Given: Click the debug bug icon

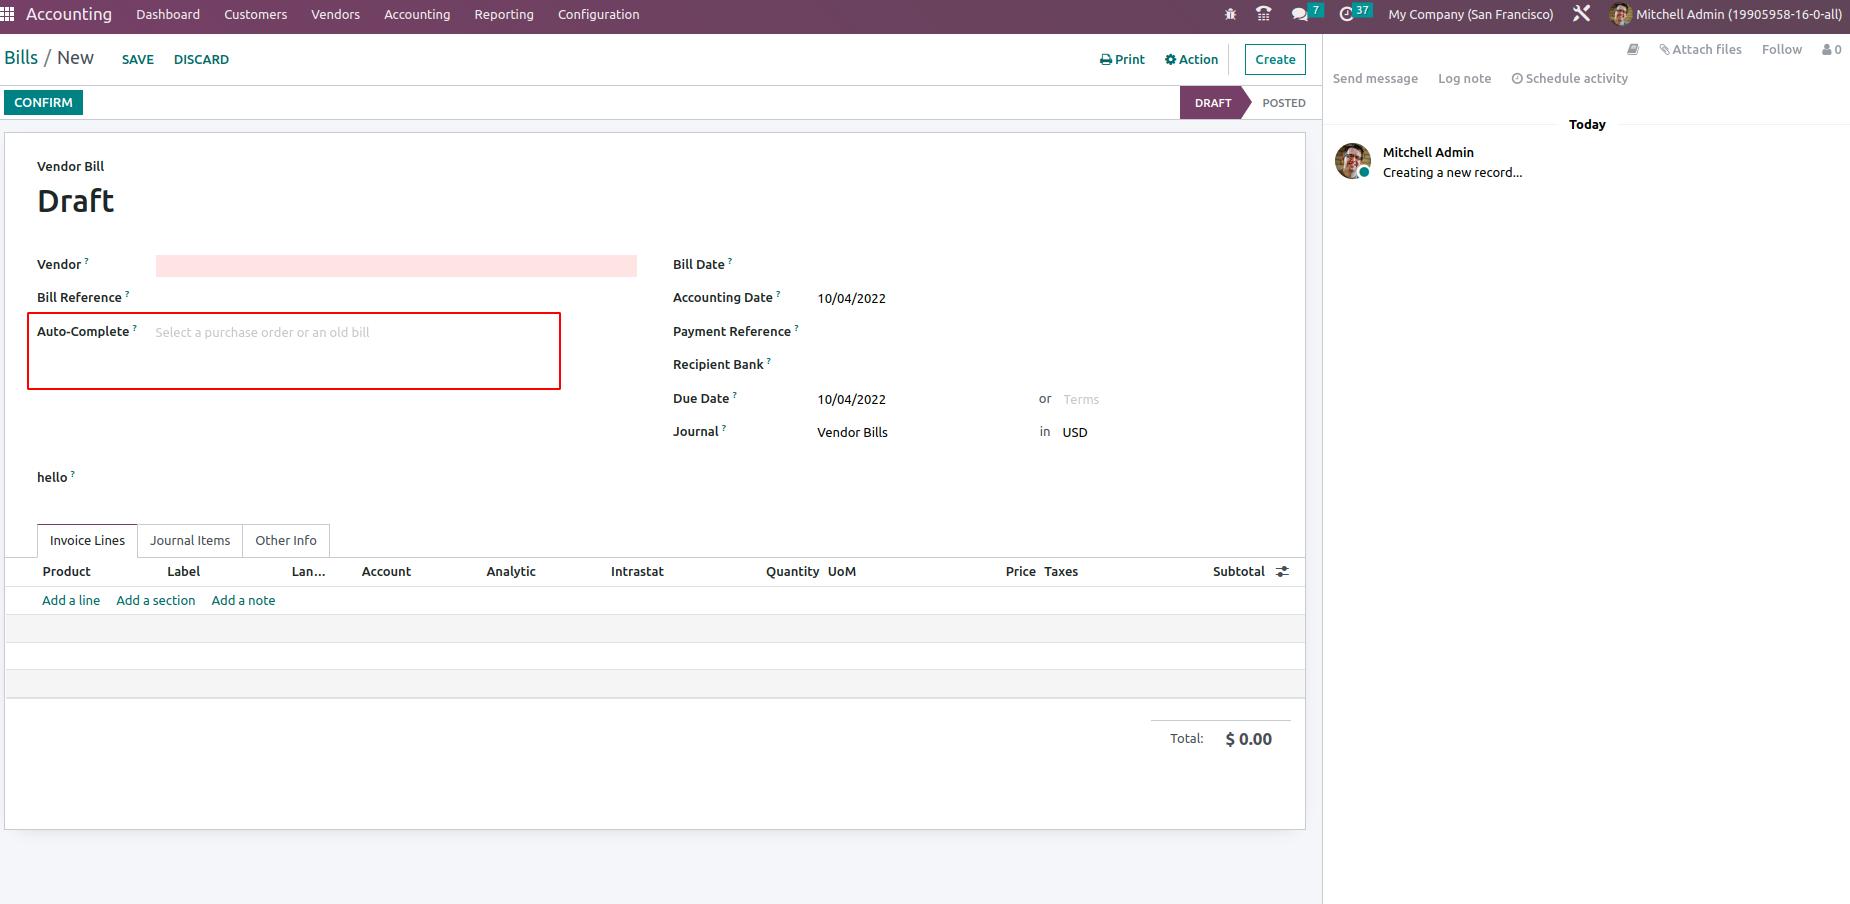Looking at the screenshot, I should pyautogui.click(x=1230, y=14).
